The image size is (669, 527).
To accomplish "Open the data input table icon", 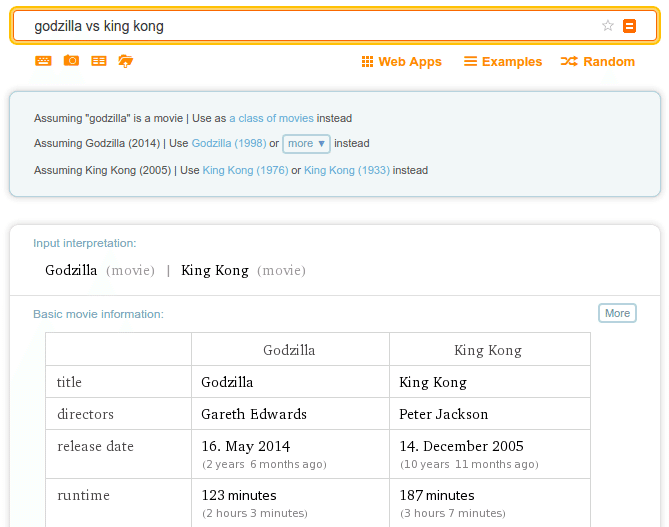I will click(99, 61).
